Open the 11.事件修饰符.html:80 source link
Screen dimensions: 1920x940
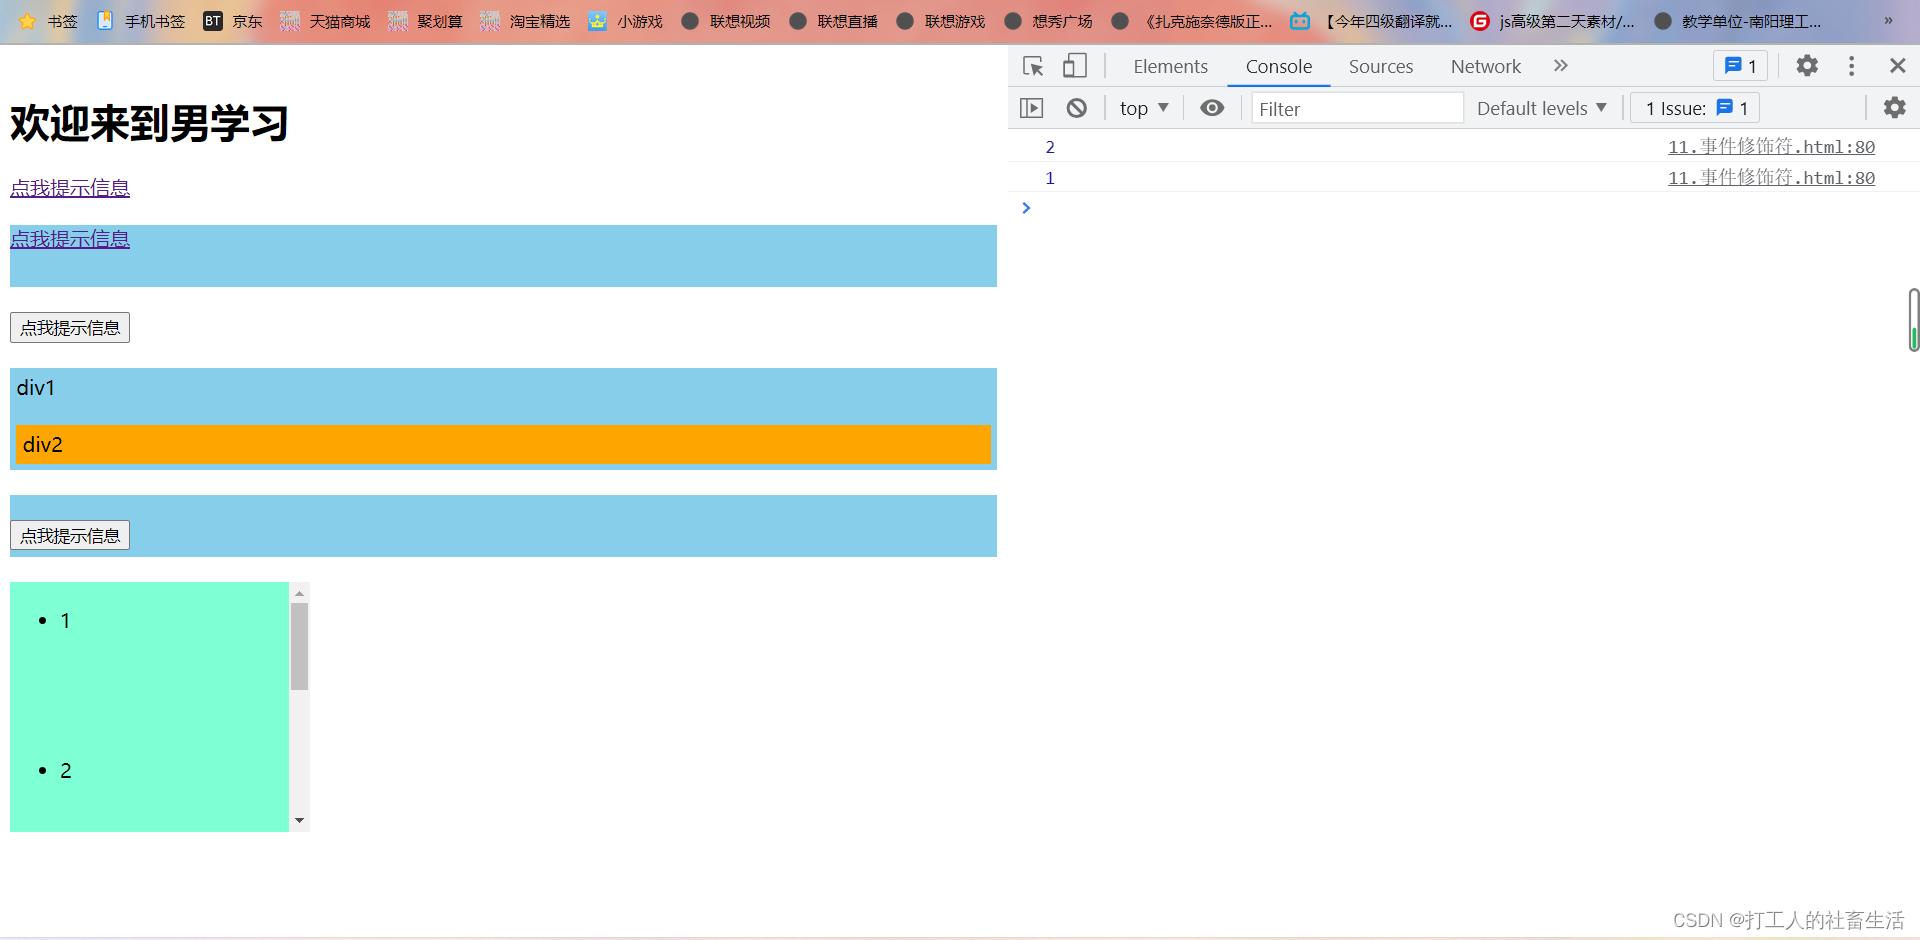(1771, 147)
